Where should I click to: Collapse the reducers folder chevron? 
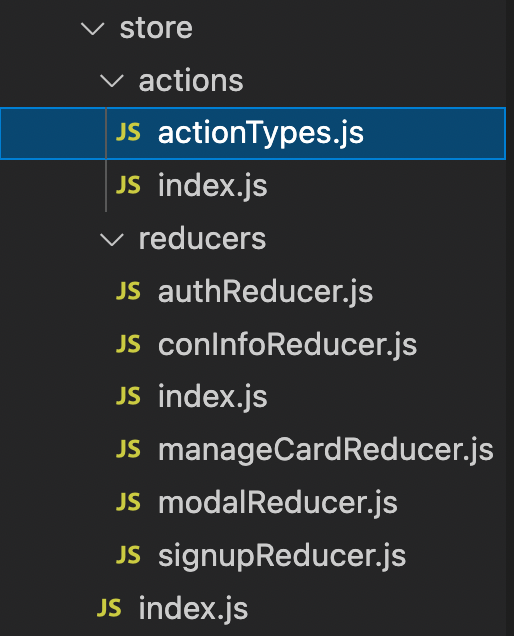point(112,239)
